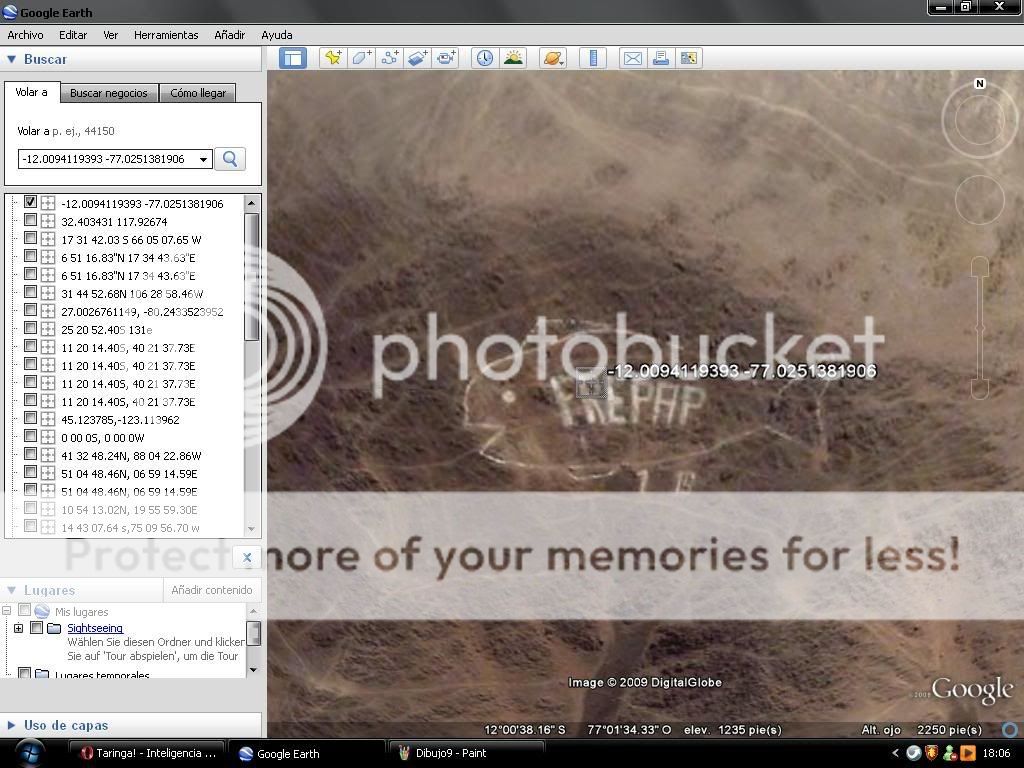The height and width of the screenshot is (768, 1024).
Task: Switch to Buscar negocios tab
Action: 109,93
